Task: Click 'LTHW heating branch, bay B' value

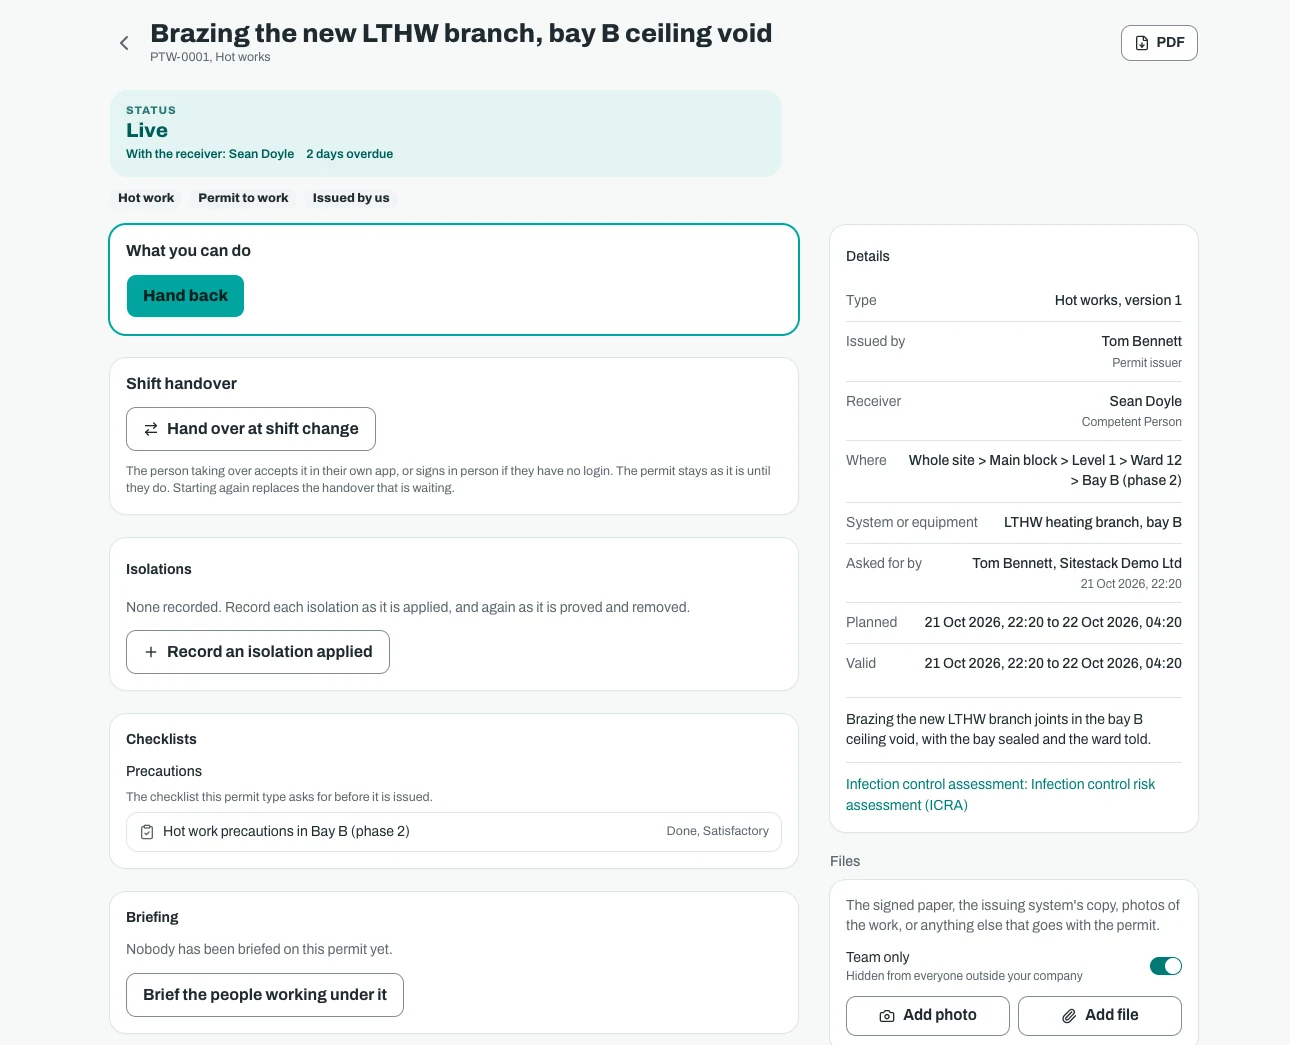Action: (1093, 523)
